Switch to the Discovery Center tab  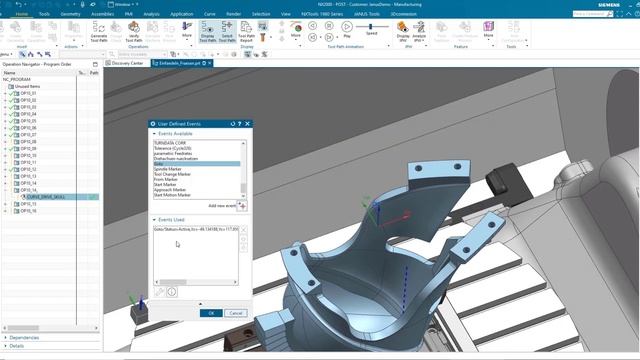124,63
